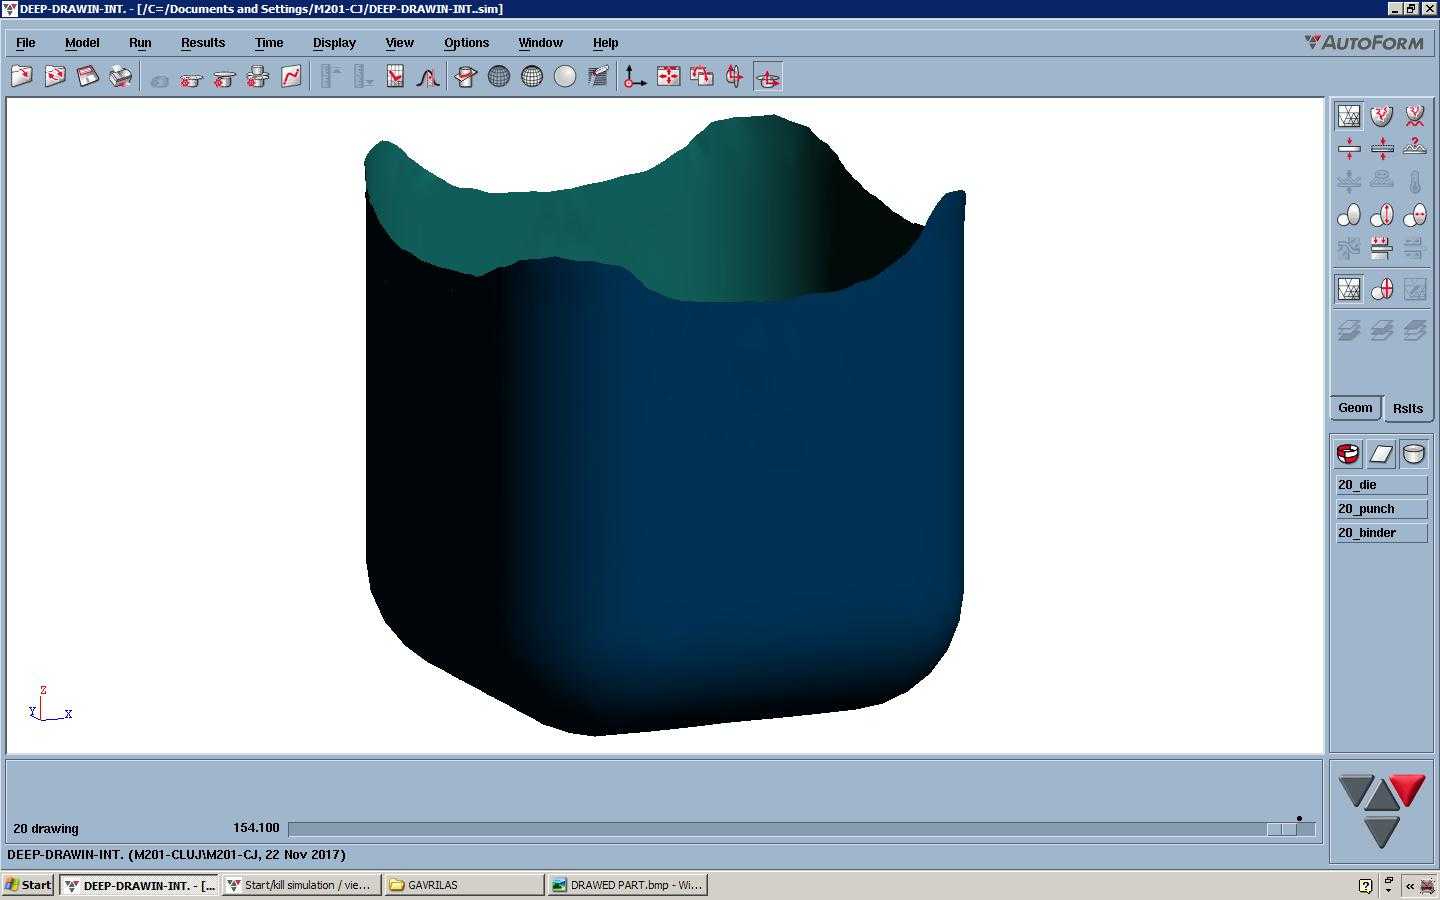Toggle the highlighted dynamic rotation icon
This screenshot has width=1440, height=900.
(x=768, y=77)
